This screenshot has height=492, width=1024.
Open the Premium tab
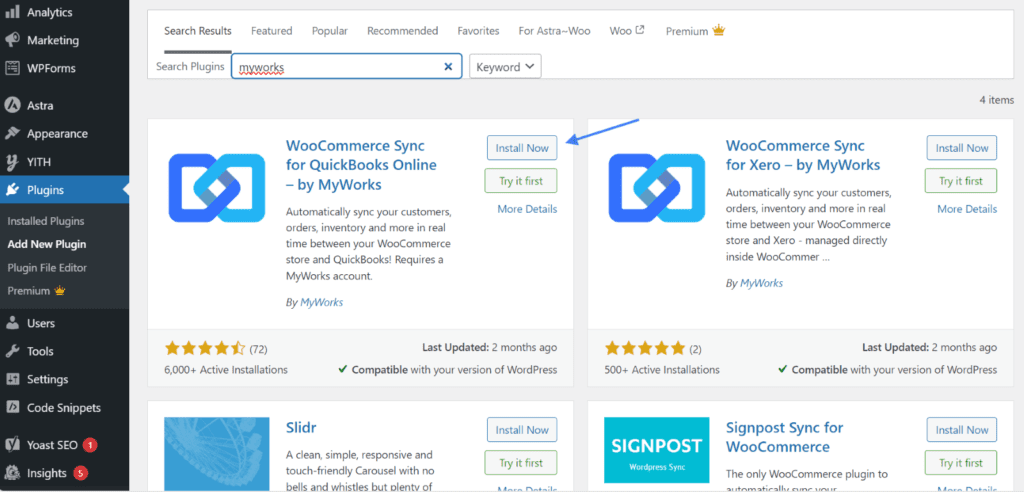point(696,31)
